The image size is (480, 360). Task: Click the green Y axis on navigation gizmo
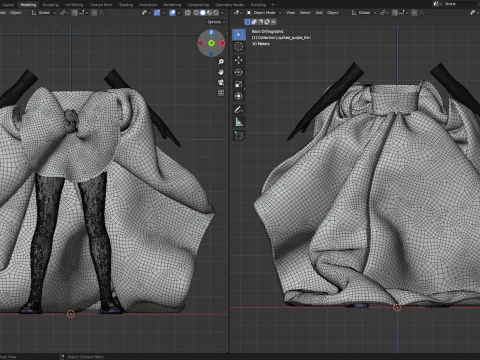pos(211,43)
